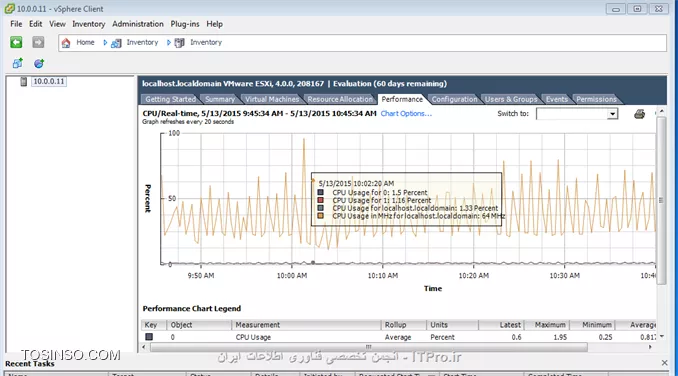Switch to the Virtual Machines tab

tap(272, 99)
